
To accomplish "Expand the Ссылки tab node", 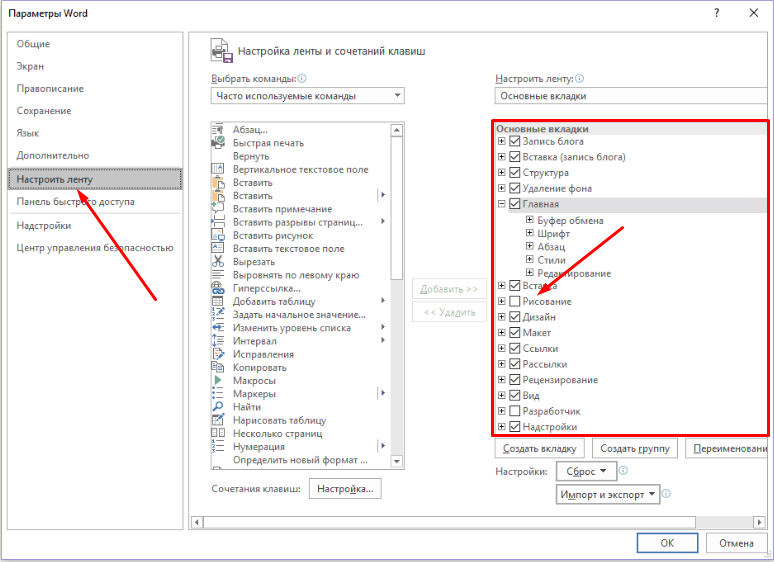I will click(x=502, y=348).
